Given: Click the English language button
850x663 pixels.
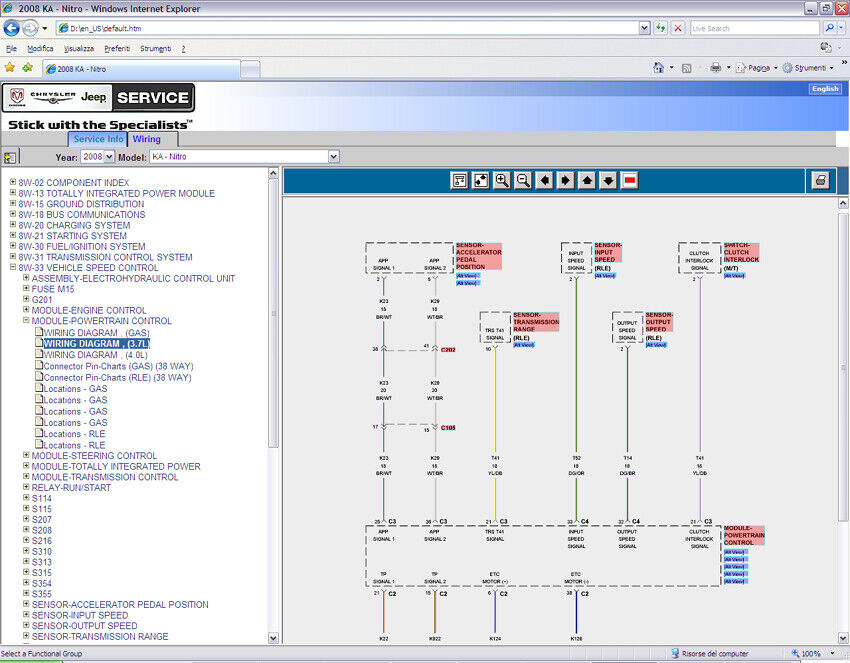Looking at the screenshot, I should point(825,89).
